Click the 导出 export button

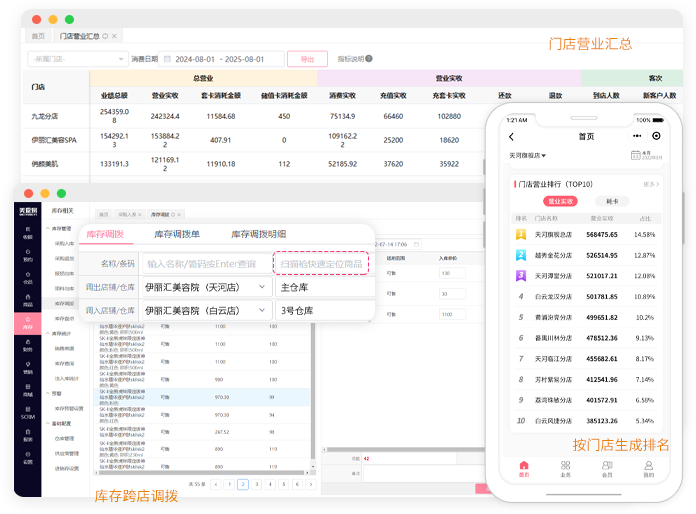(308, 59)
